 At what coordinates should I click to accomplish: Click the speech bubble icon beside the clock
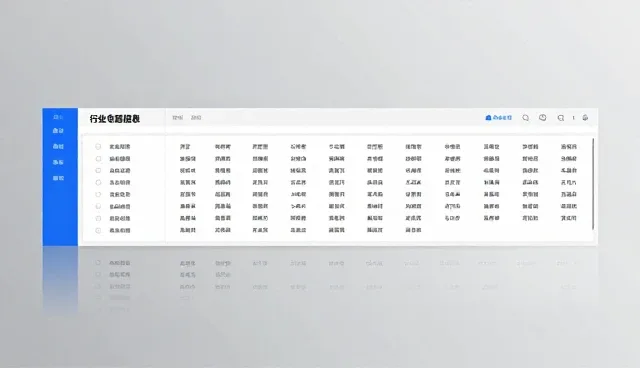pos(561,118)
